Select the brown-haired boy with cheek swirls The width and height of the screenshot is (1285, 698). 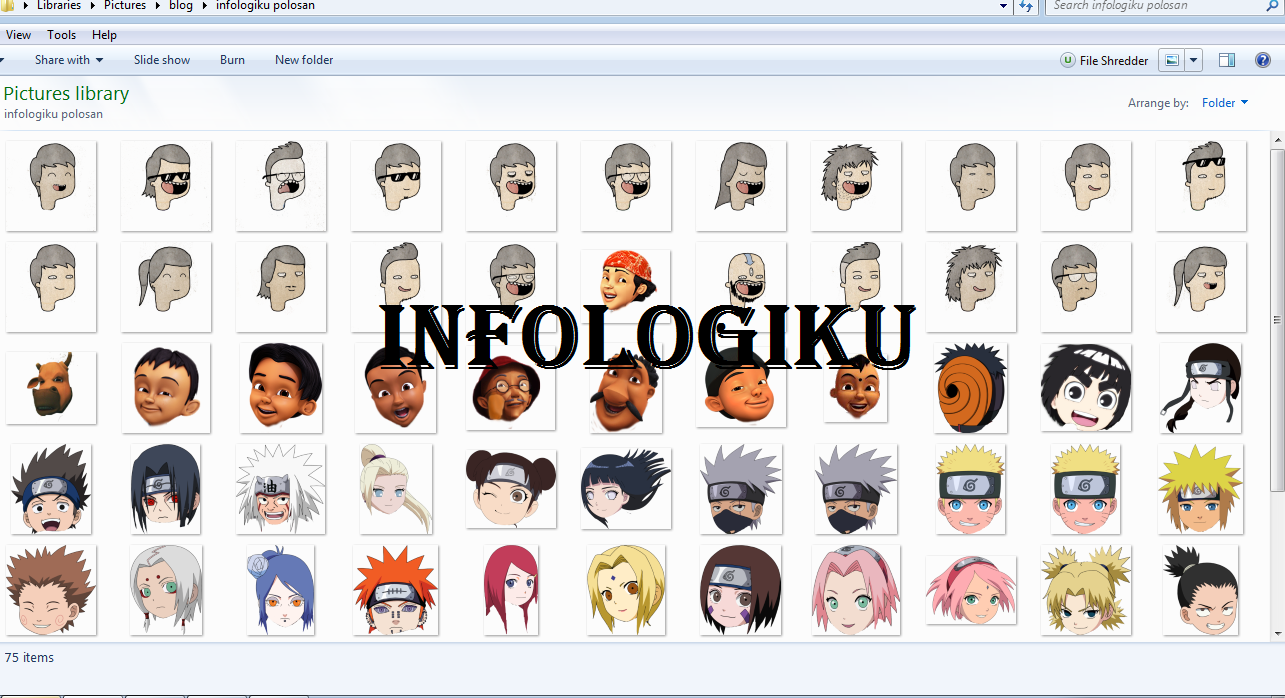coord(50,590)
